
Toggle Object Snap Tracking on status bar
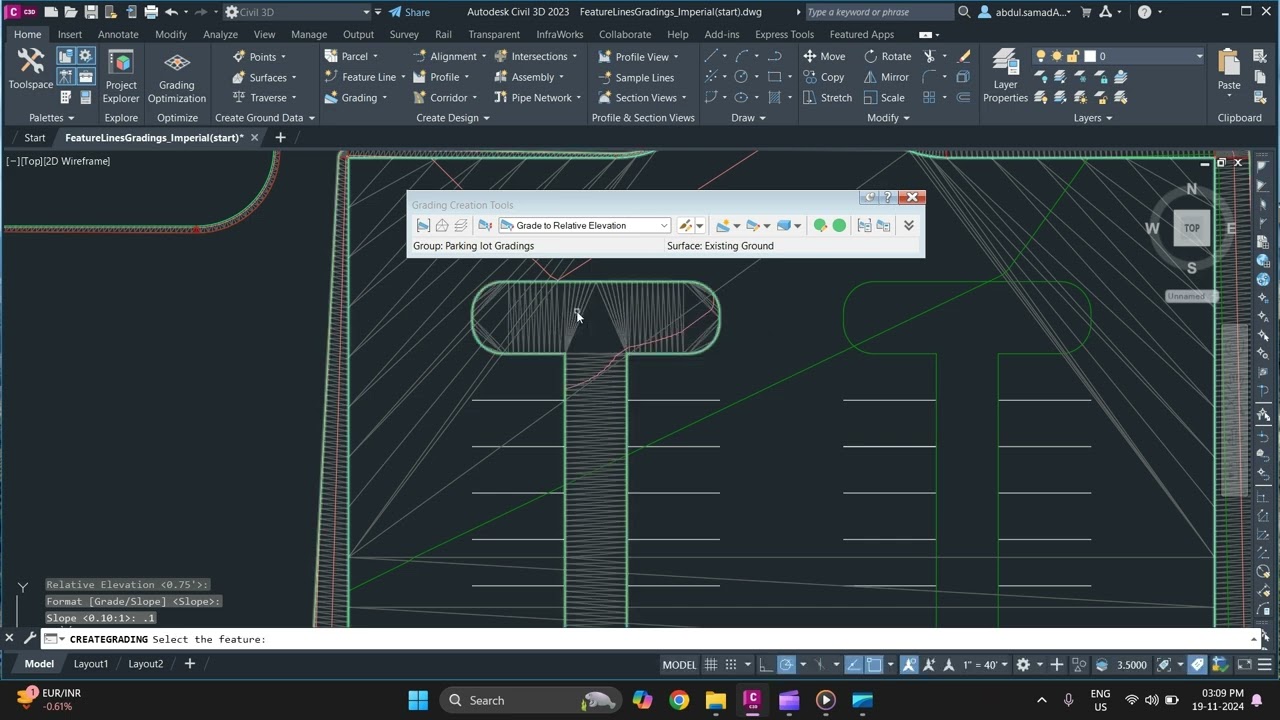pyautogui.click(x=853, y=665)
